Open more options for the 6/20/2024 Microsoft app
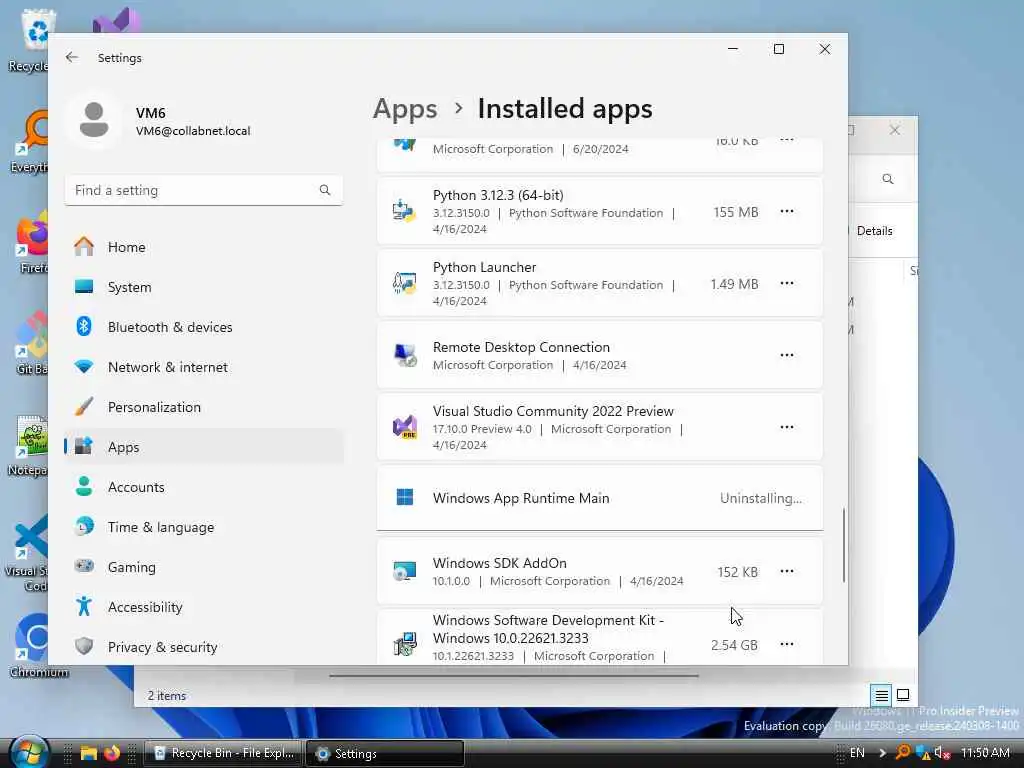Screen dimensions: 1024x768 (x=787, y=141)
